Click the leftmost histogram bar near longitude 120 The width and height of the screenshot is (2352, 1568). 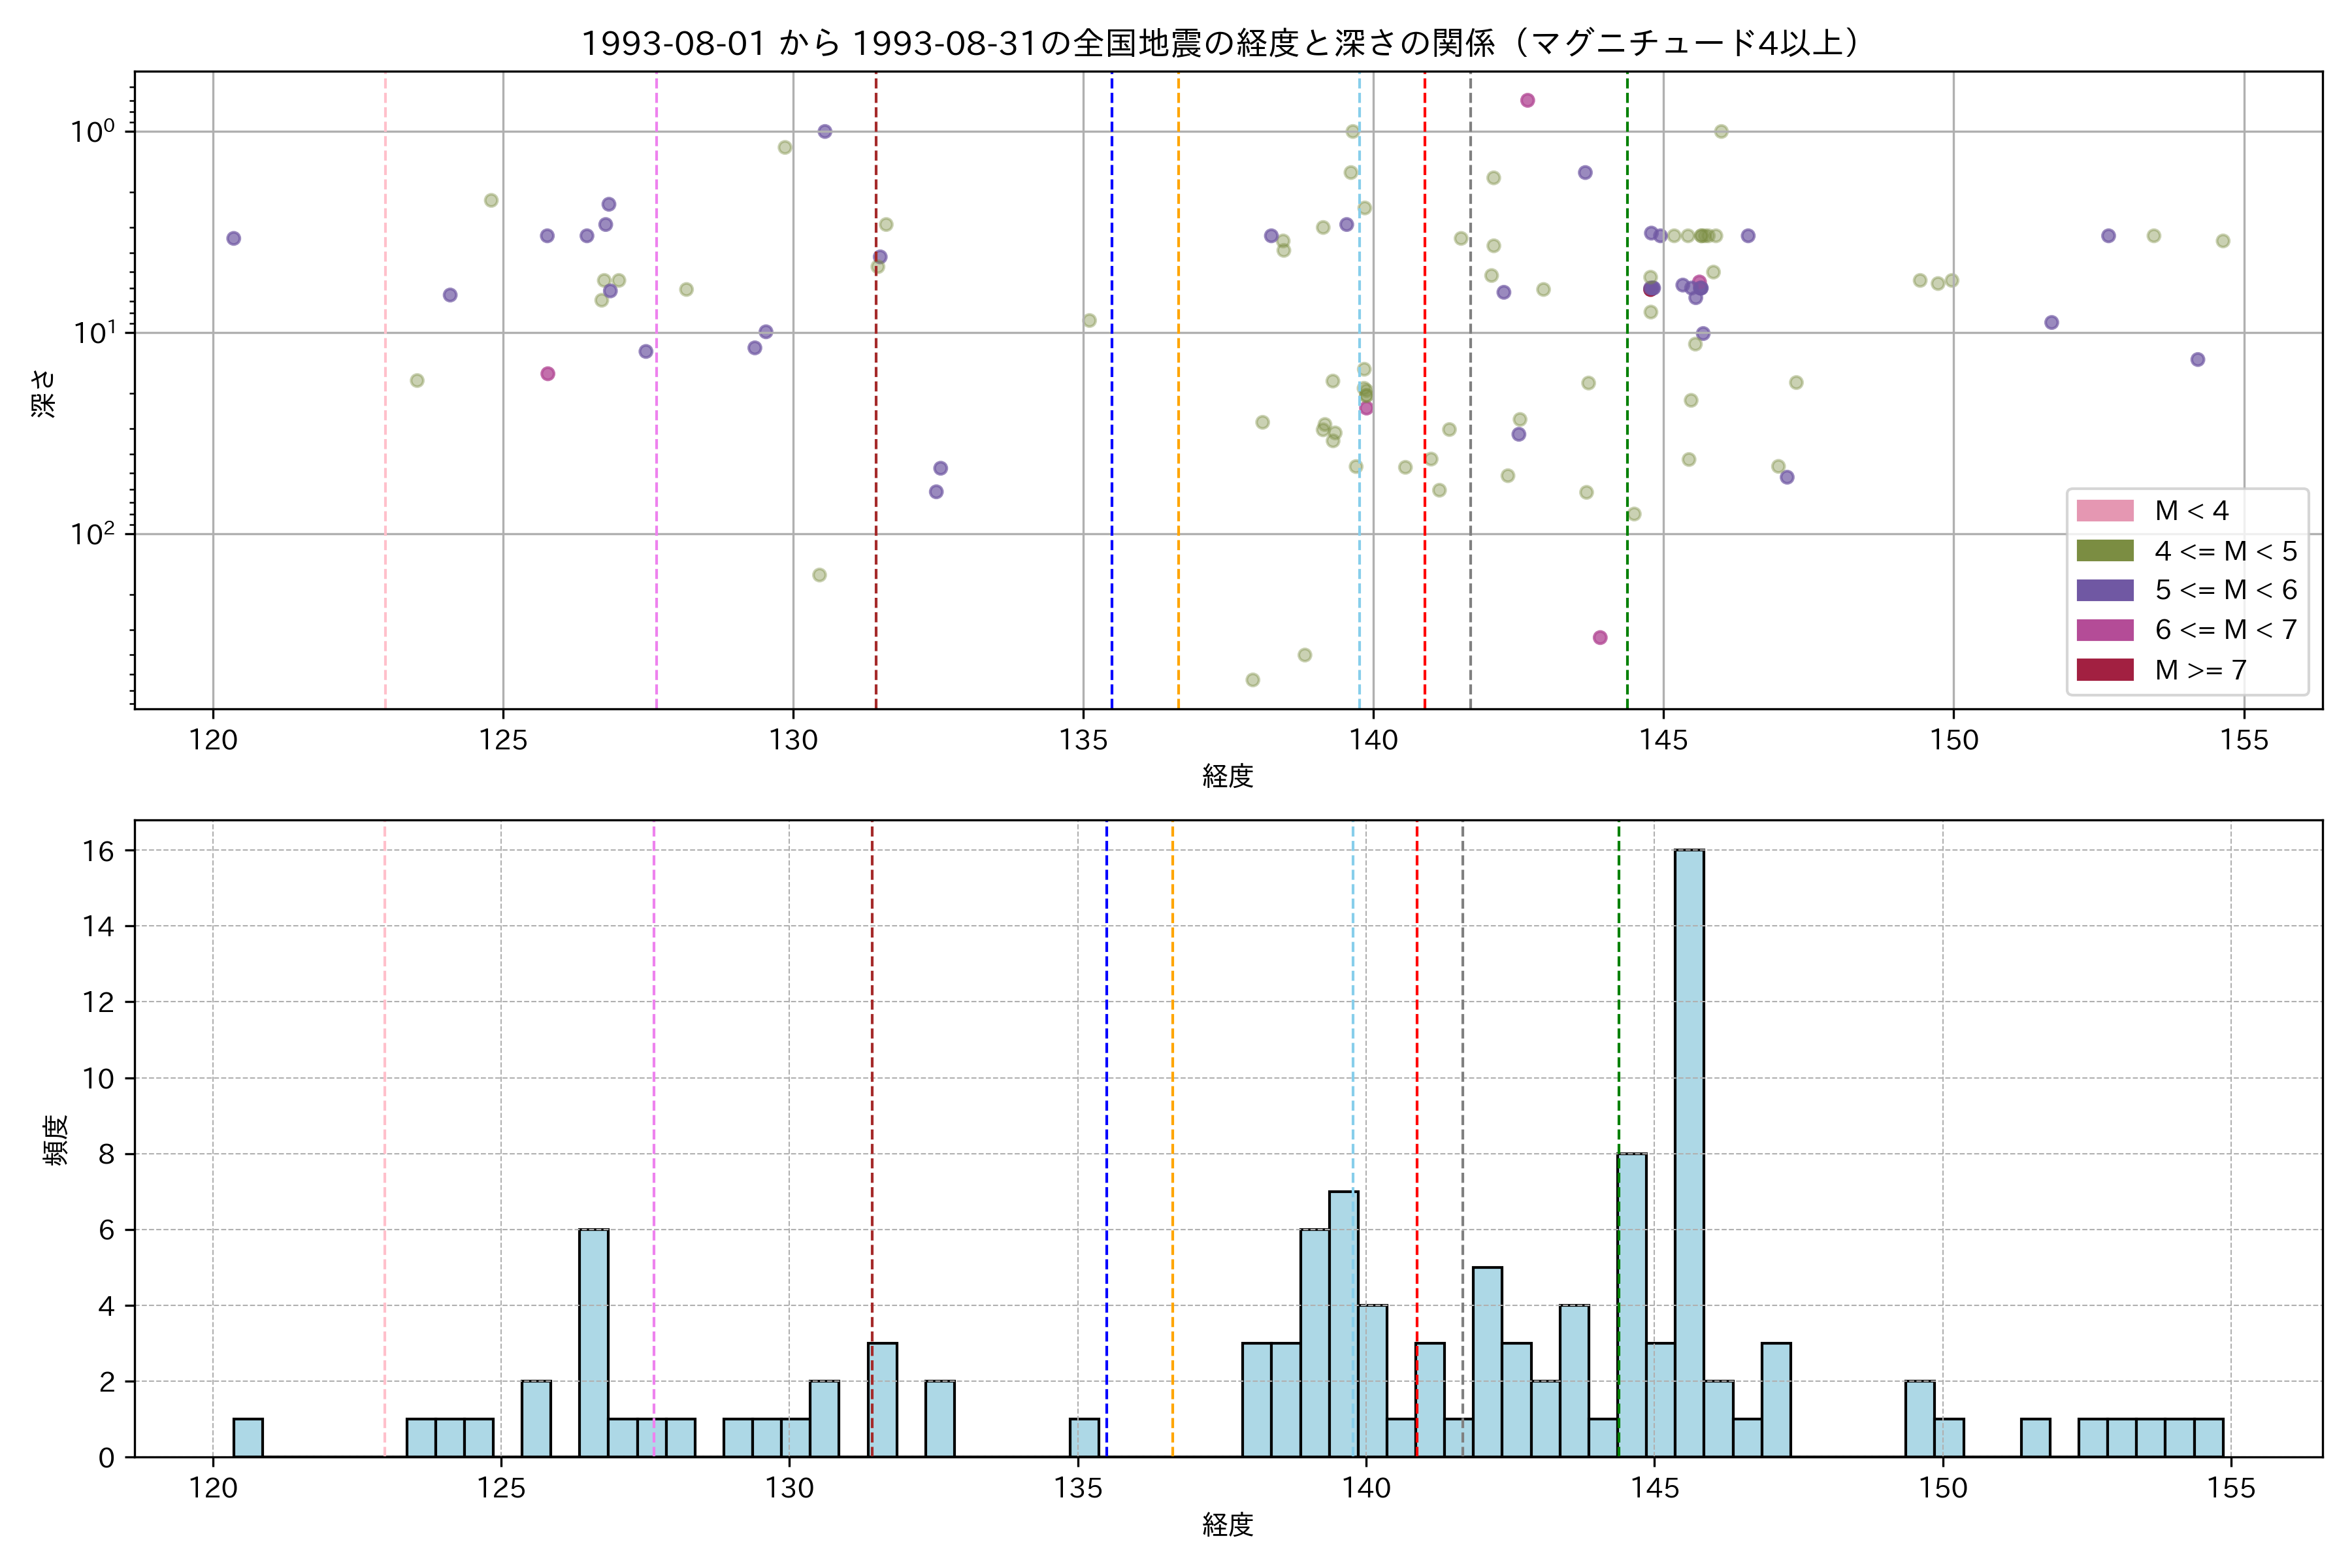[x=248, y=1438]
